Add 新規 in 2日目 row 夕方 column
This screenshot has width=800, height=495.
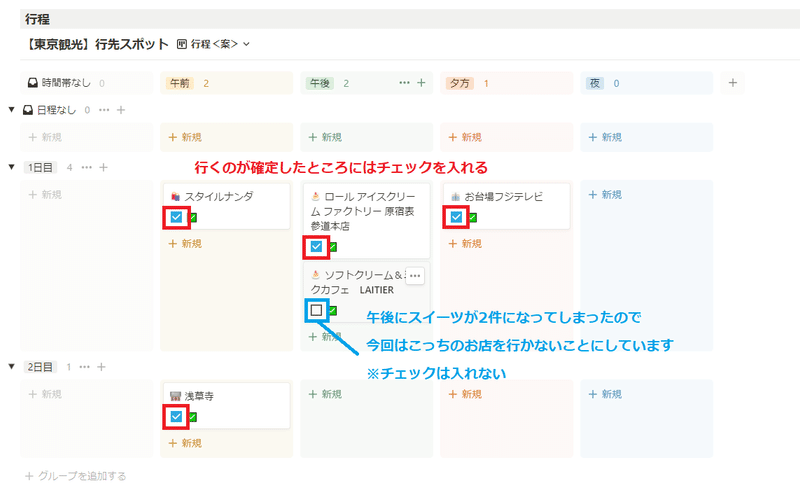[x=465, y=394]
